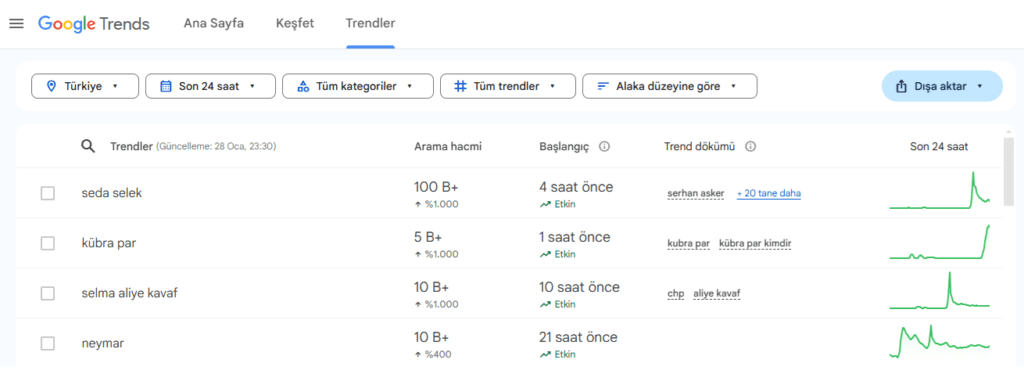Viewport: 1024px width, 374px height.
Task: Open the kübra par trend row
Action: click(108, 243)
